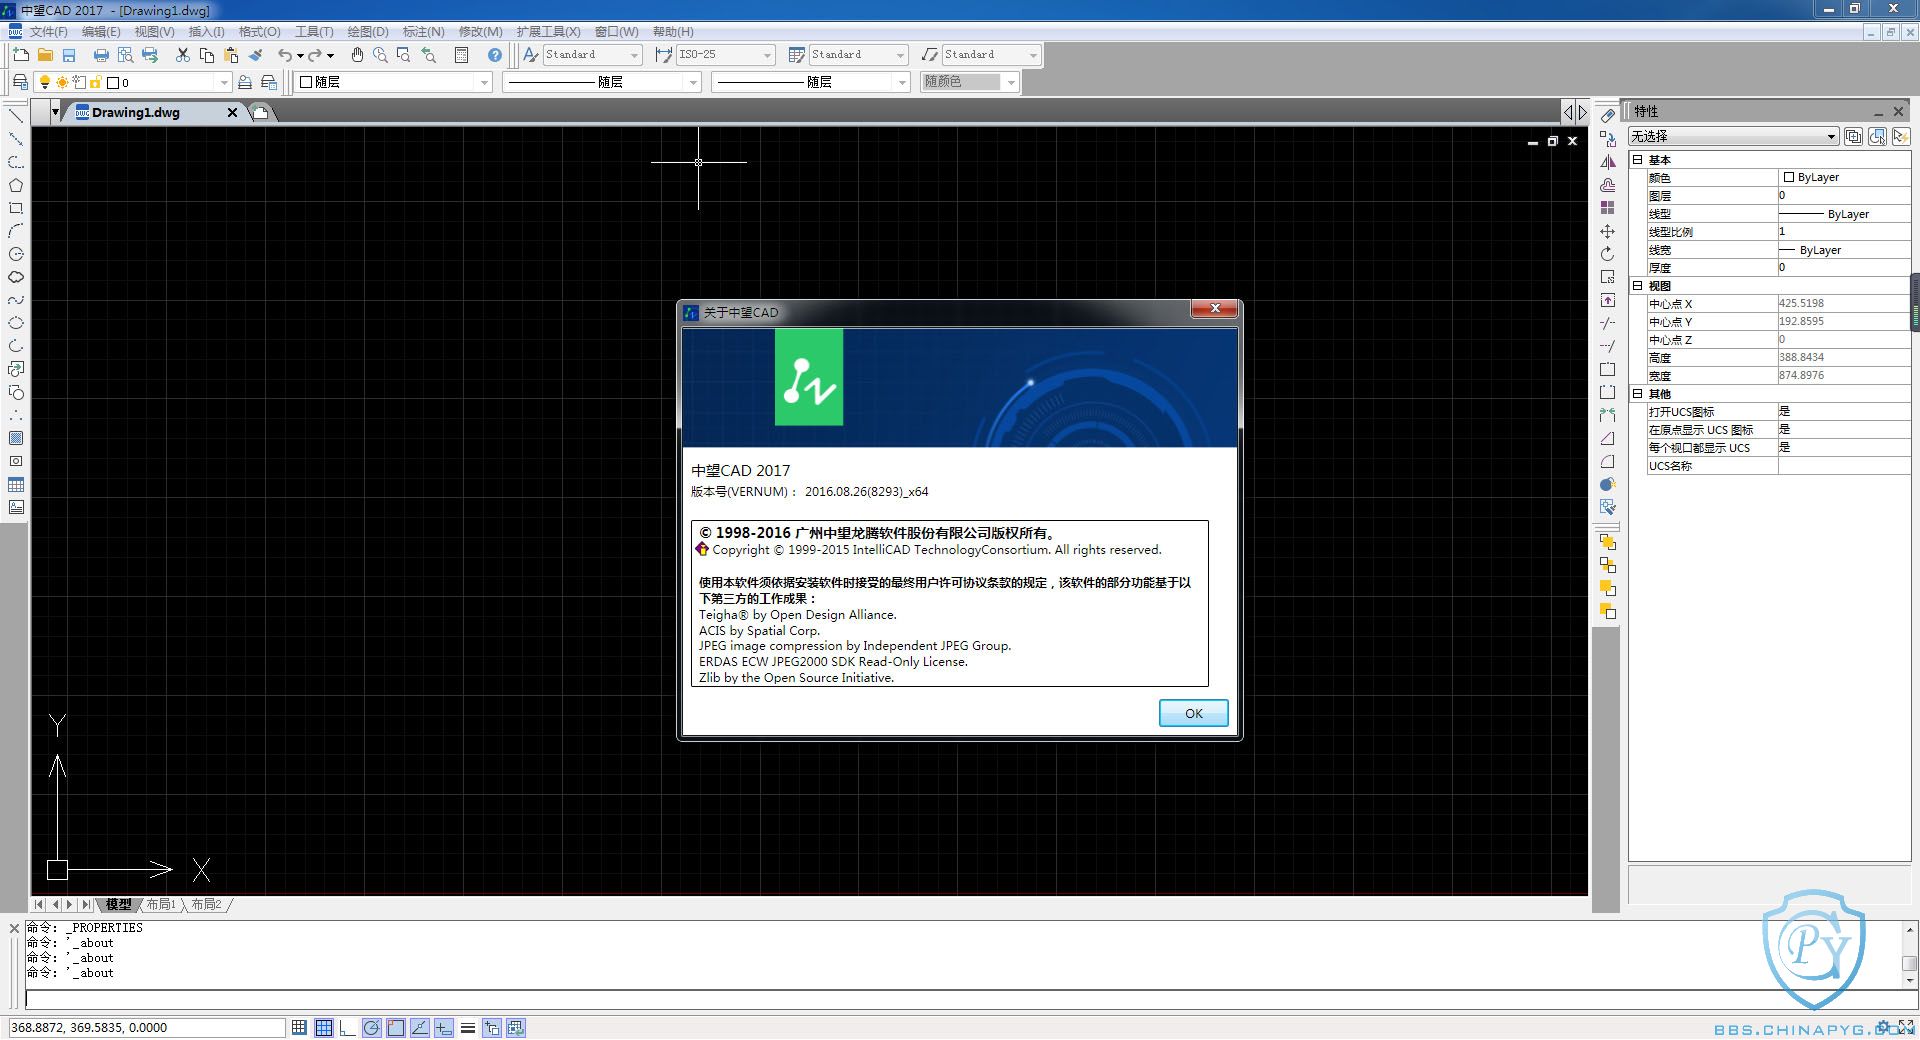Screen dimensions: 1920x1040
Task: Switch to the 布局1 layout tab
Action: [160, 904]
